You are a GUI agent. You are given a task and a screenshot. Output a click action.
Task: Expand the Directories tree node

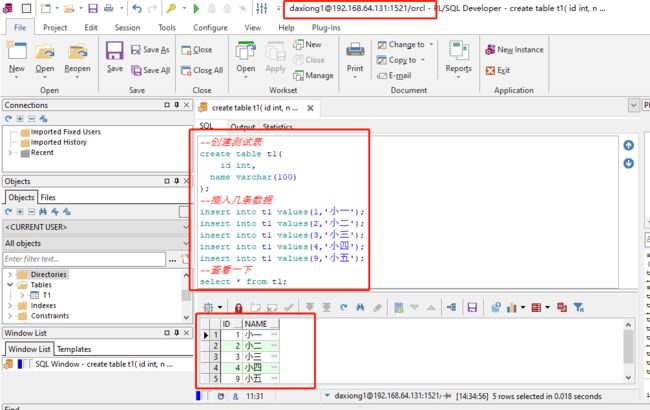(10, 274)
